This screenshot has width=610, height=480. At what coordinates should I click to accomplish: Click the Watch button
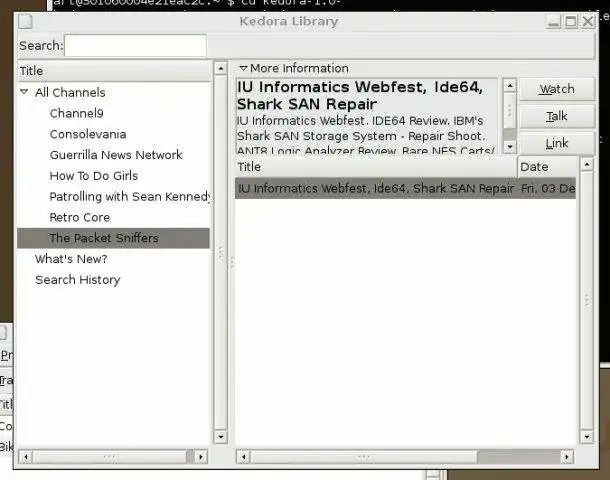557,89
